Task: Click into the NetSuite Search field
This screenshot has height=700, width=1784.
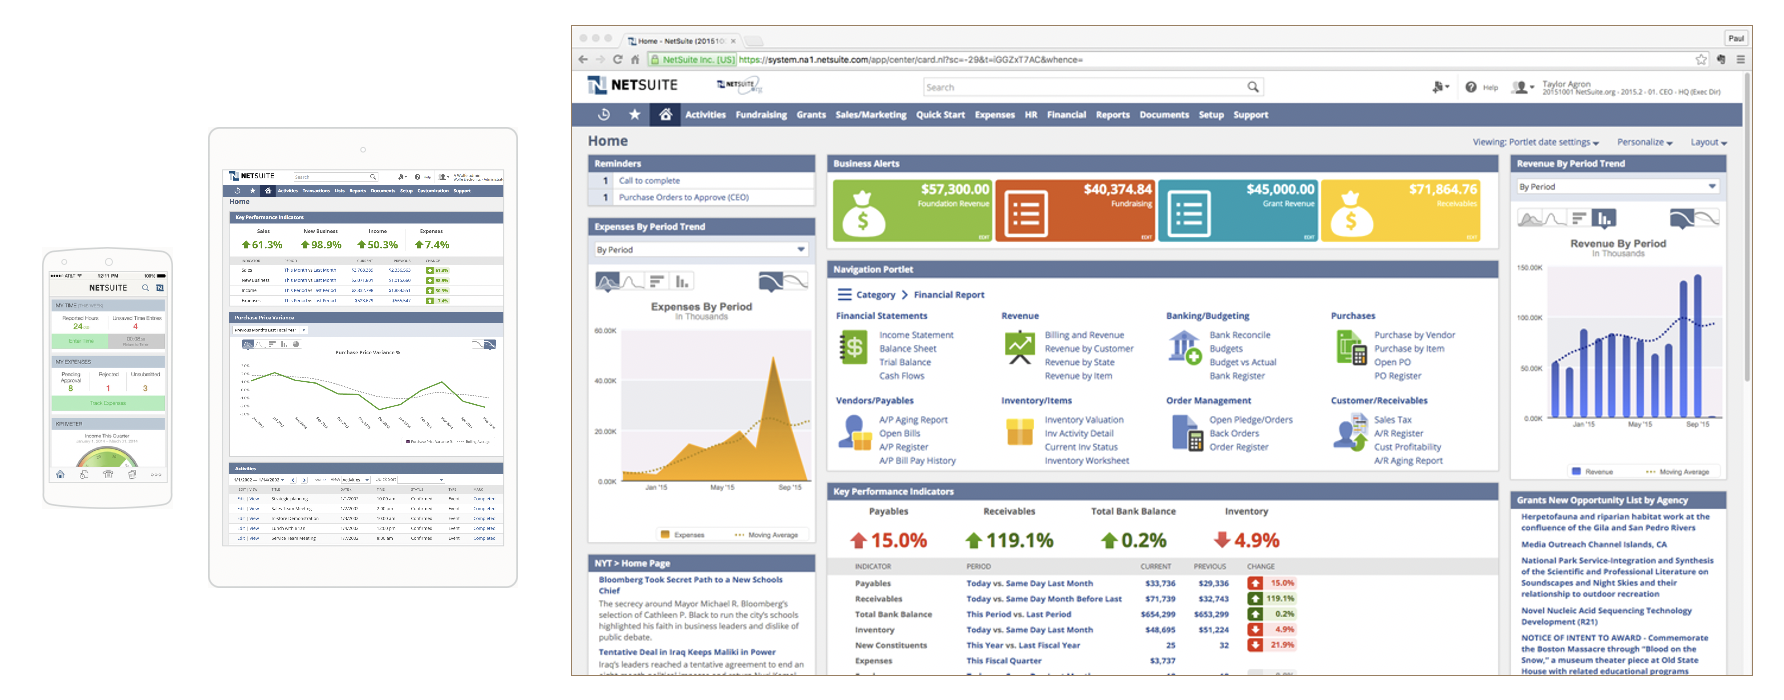Action: pyautogui.click(x=1085, y=87)
